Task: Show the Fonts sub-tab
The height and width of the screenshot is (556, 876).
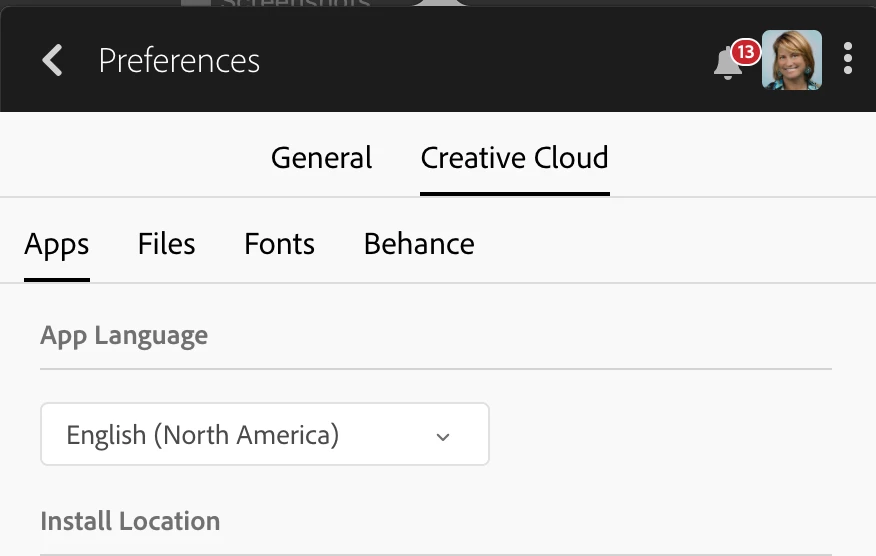Action: point(279,244)
